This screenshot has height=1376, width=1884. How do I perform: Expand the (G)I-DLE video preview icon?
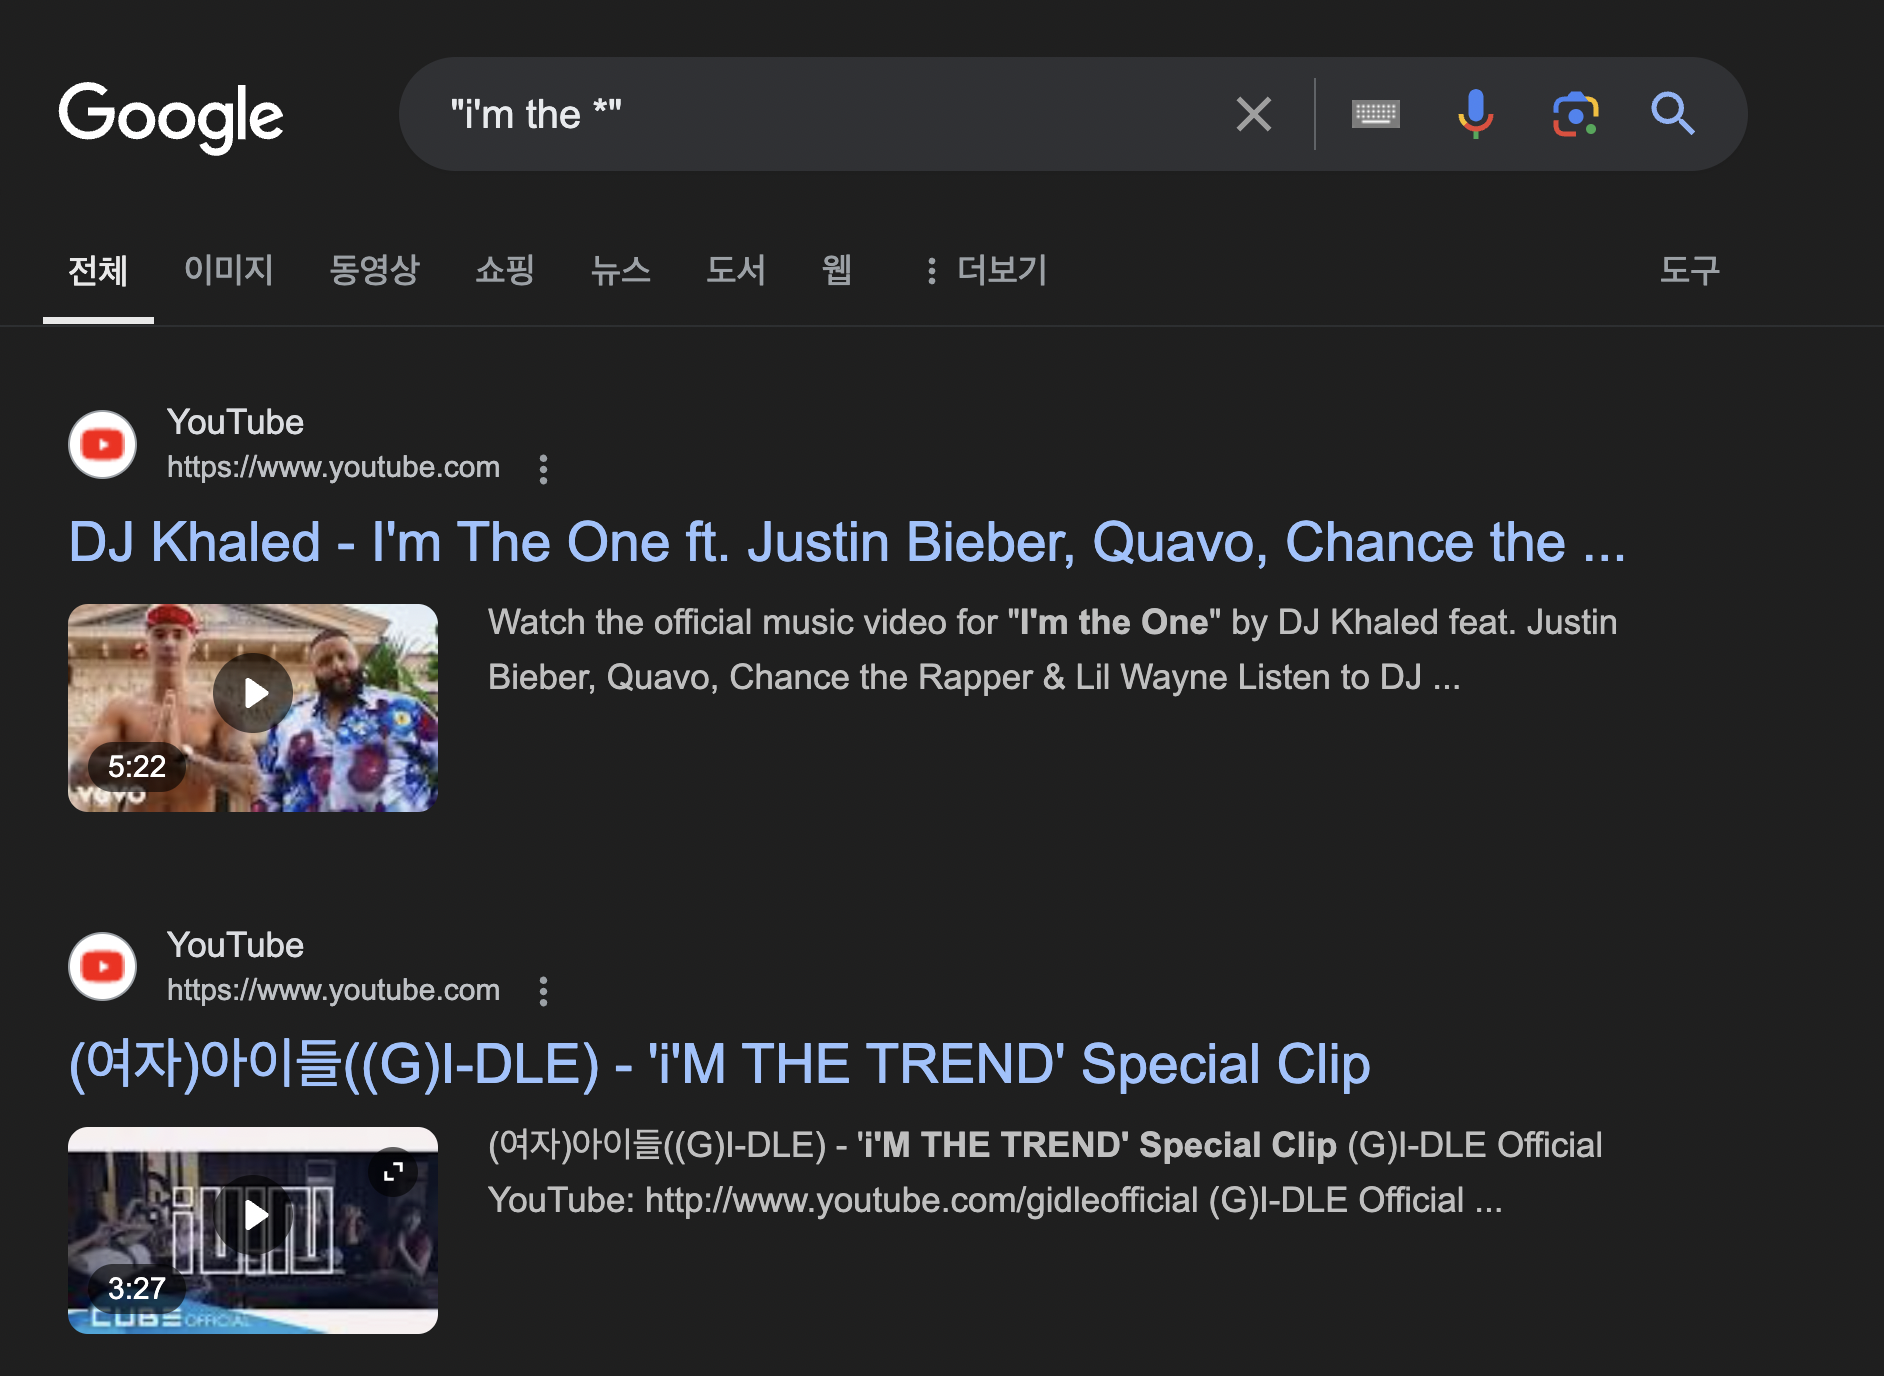393,1171
